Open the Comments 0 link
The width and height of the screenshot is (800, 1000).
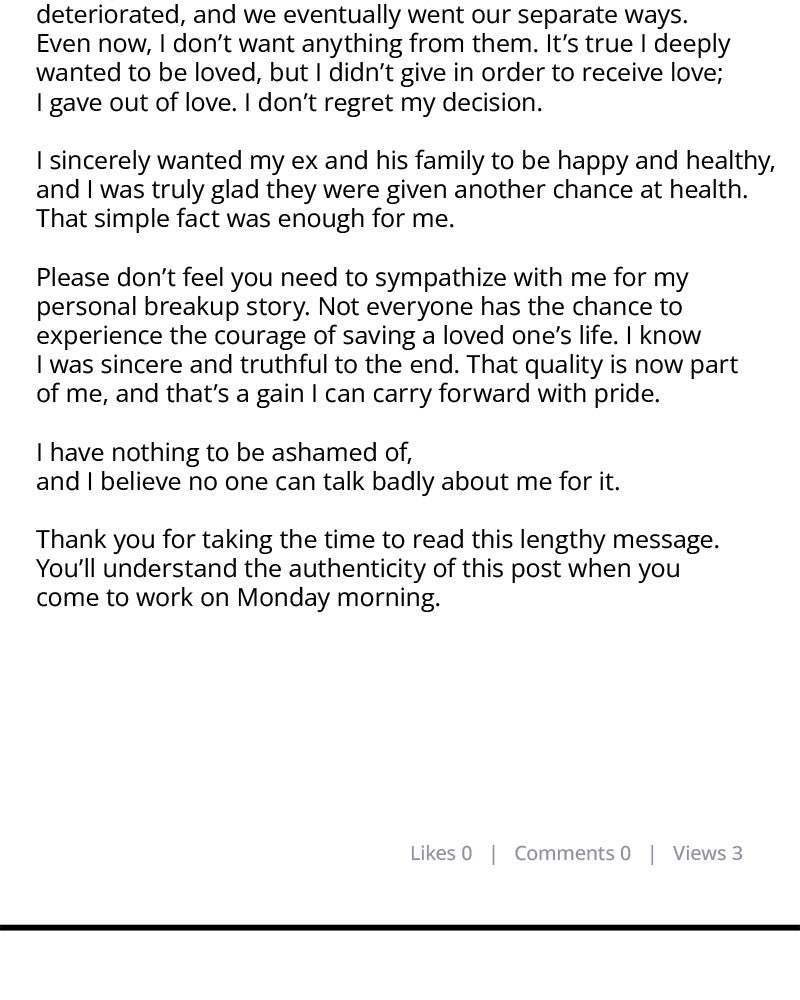(x=572, y=853)
